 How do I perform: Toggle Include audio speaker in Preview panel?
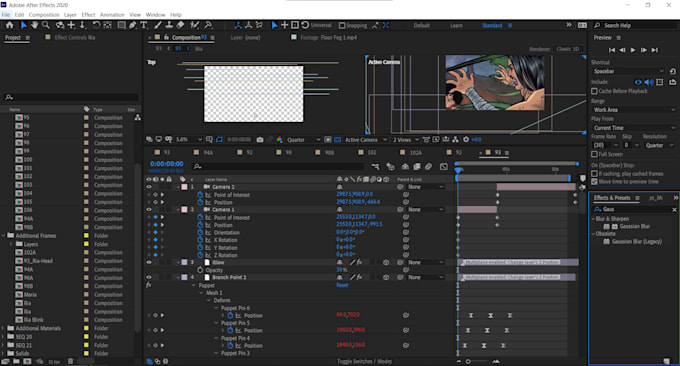(649, 82)
